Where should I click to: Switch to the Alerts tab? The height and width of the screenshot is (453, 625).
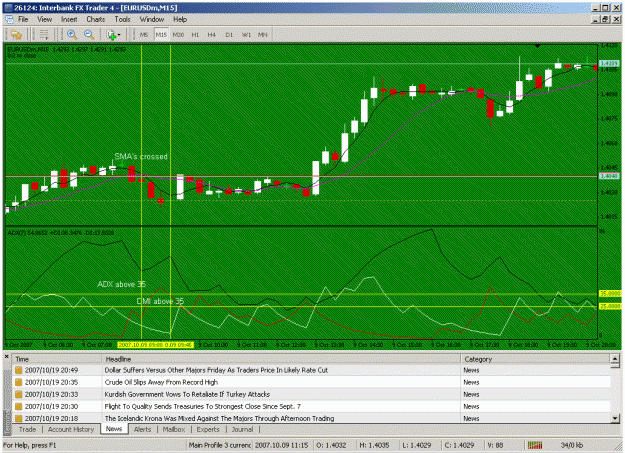(142, 429)
